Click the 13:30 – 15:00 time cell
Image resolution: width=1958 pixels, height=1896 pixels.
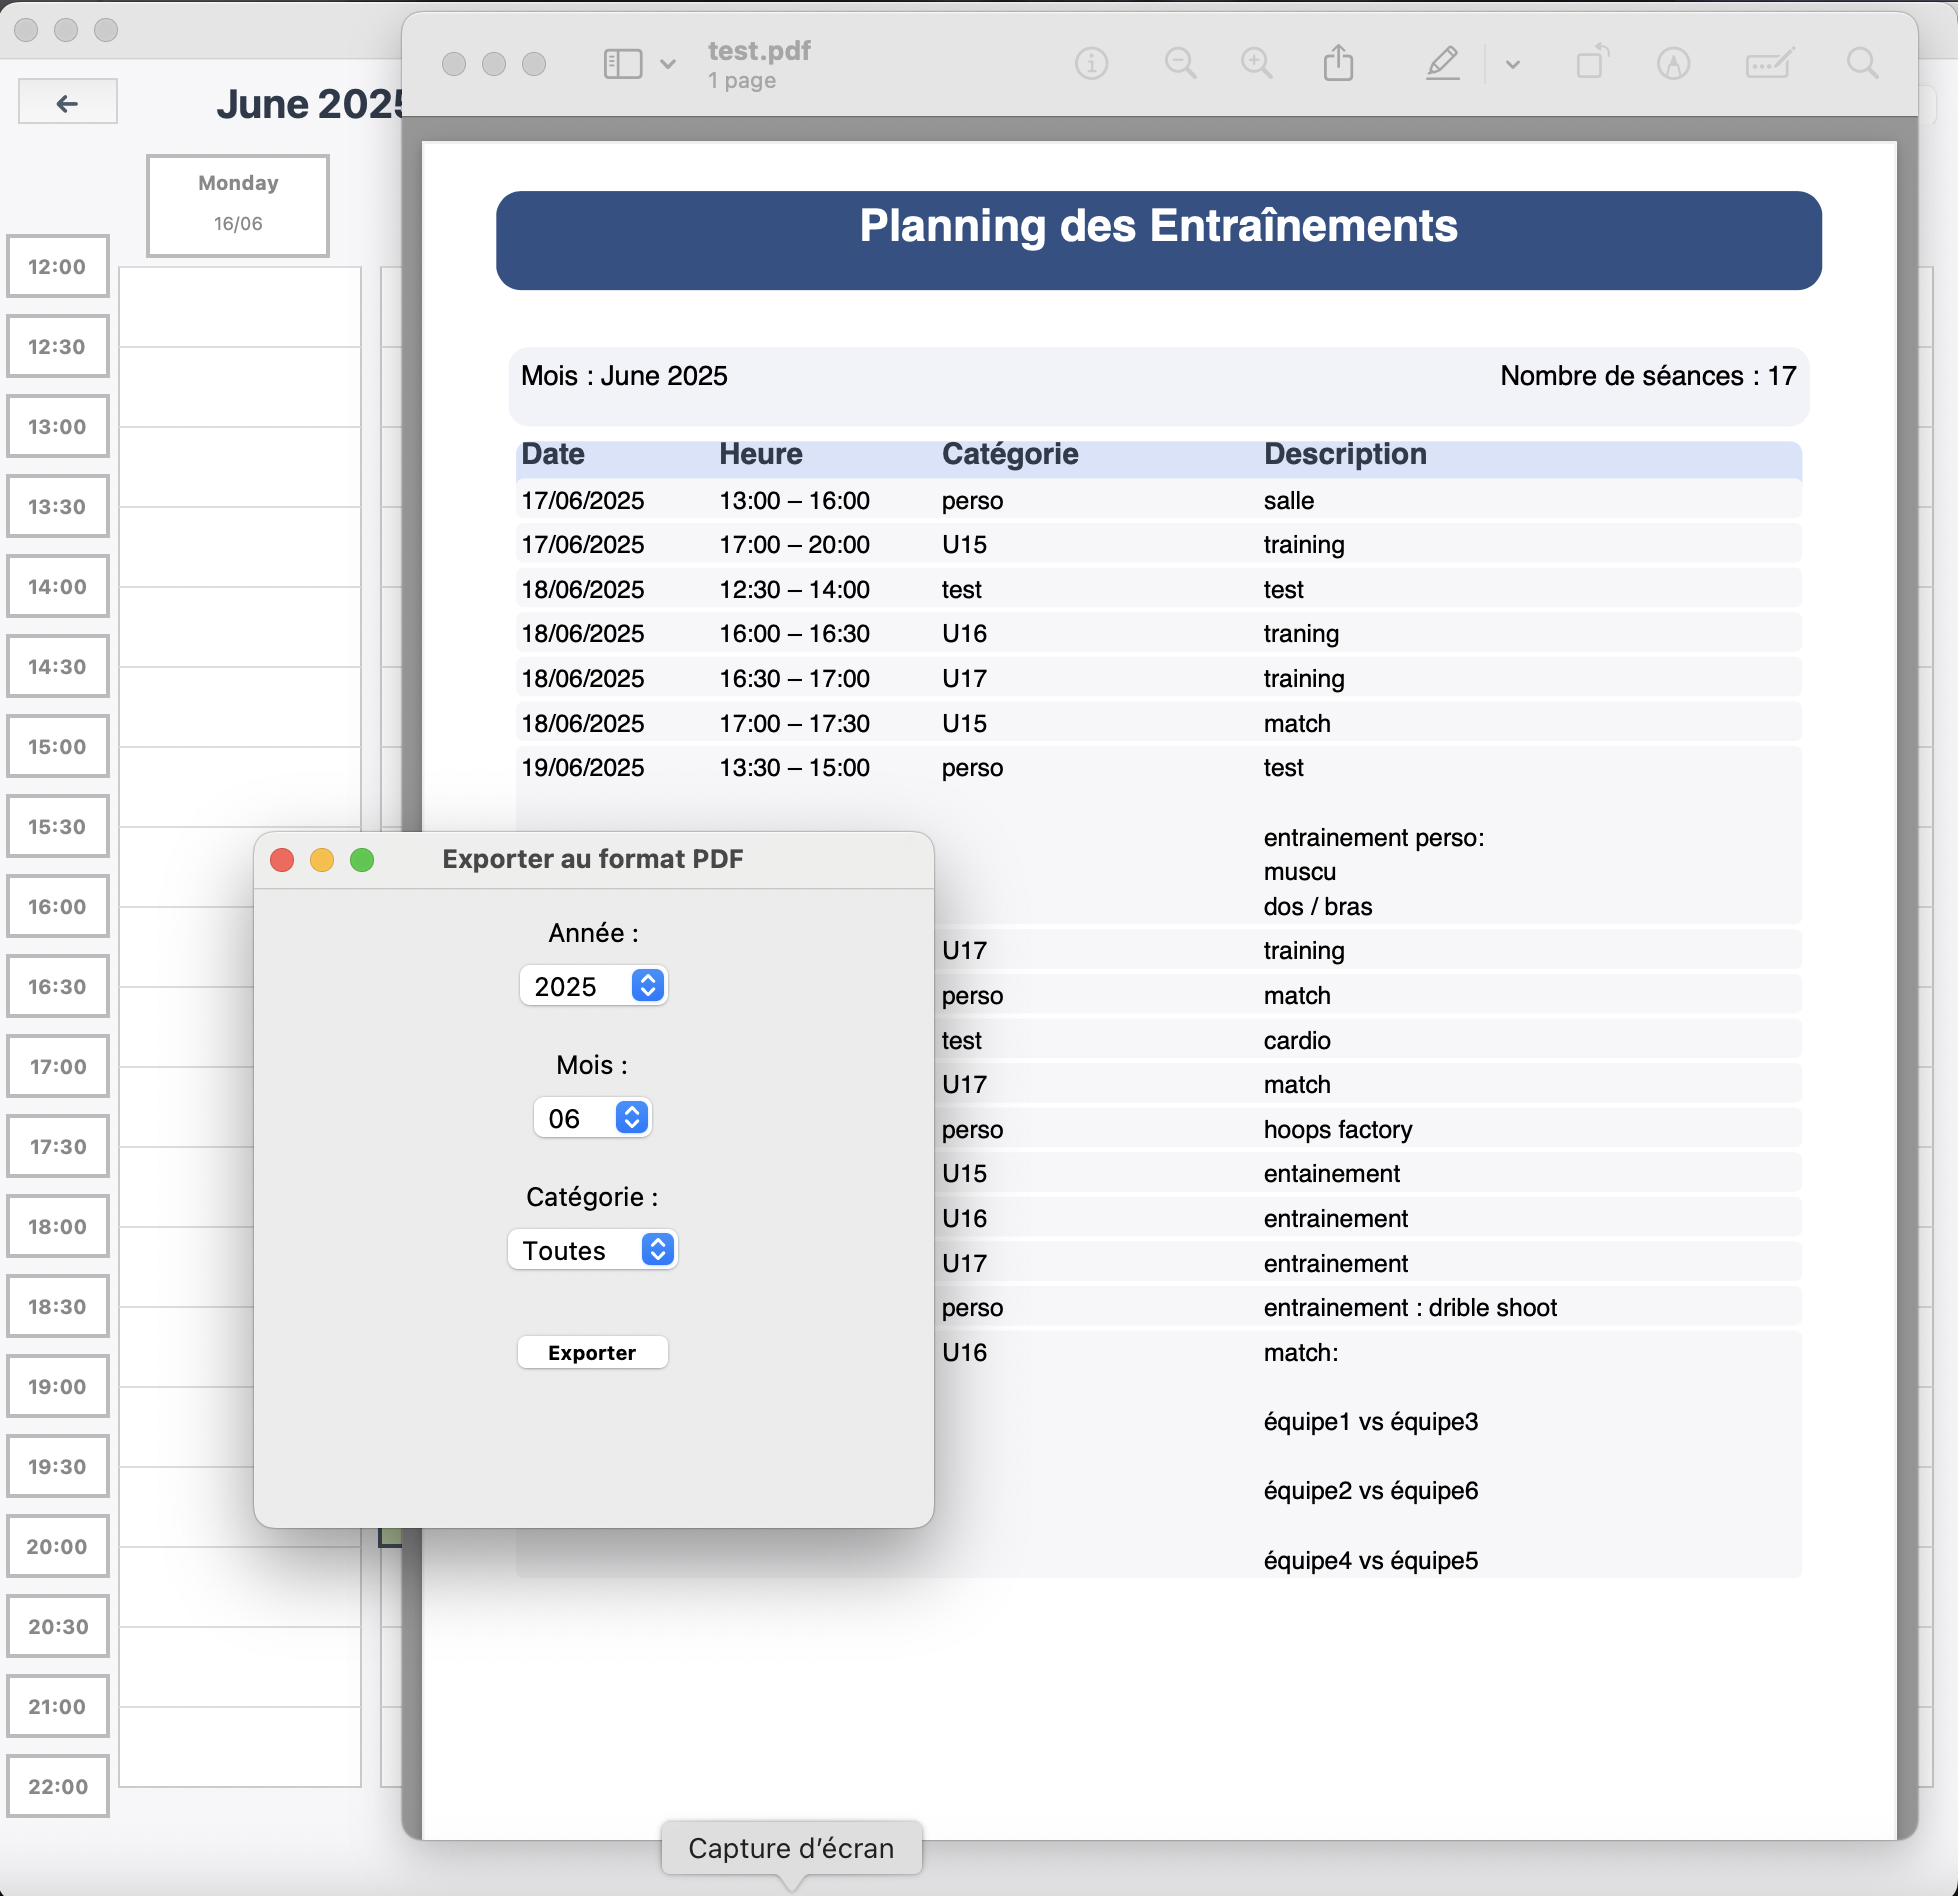(x=794, y=767)
